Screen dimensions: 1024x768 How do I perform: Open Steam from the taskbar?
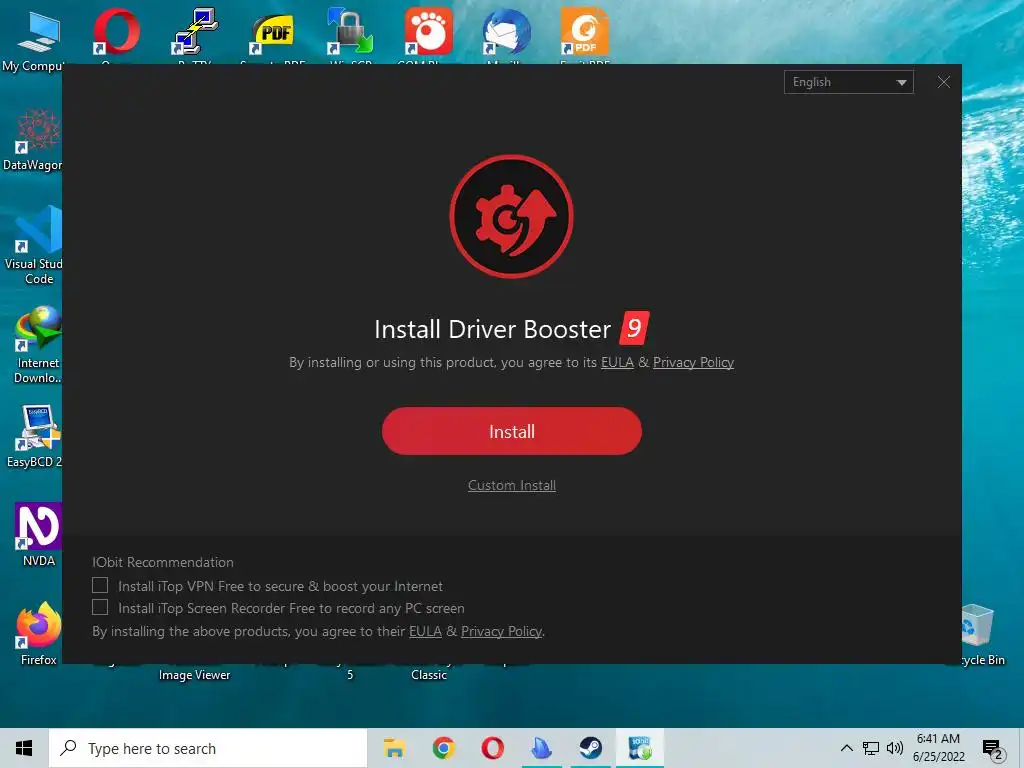click(590, 748)
